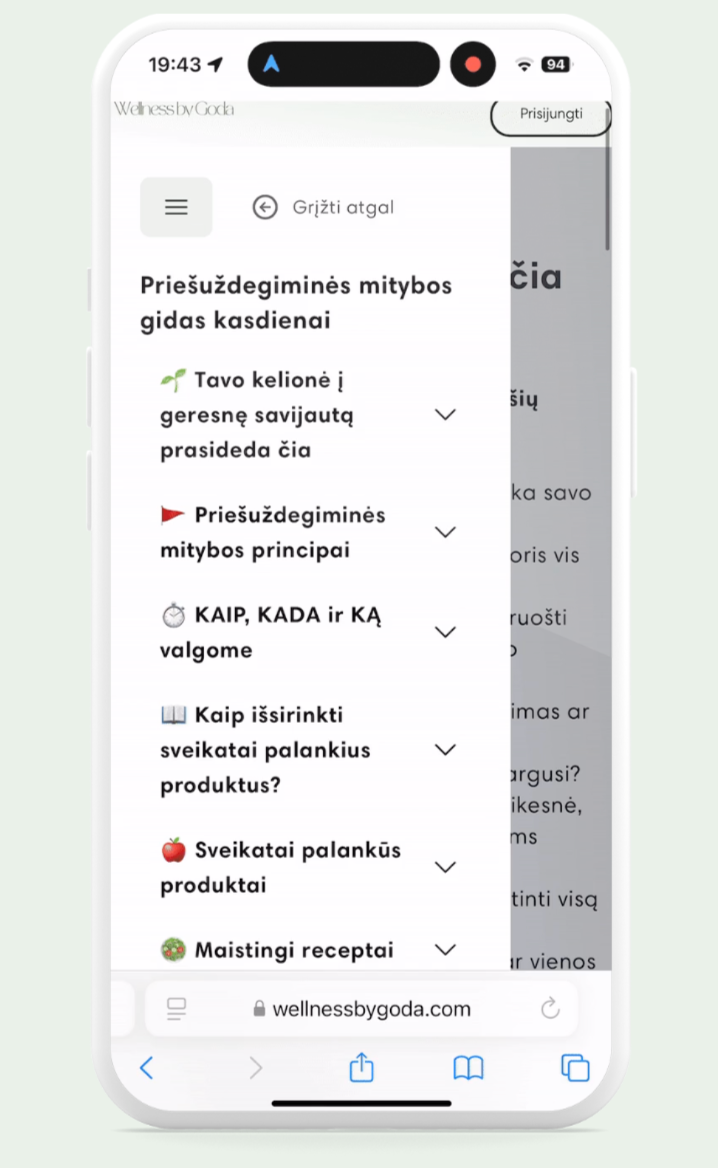Viewport: 718px width, 1168px height.
Task: Tap Safari share icon
Action: (x=361, y=1068)
